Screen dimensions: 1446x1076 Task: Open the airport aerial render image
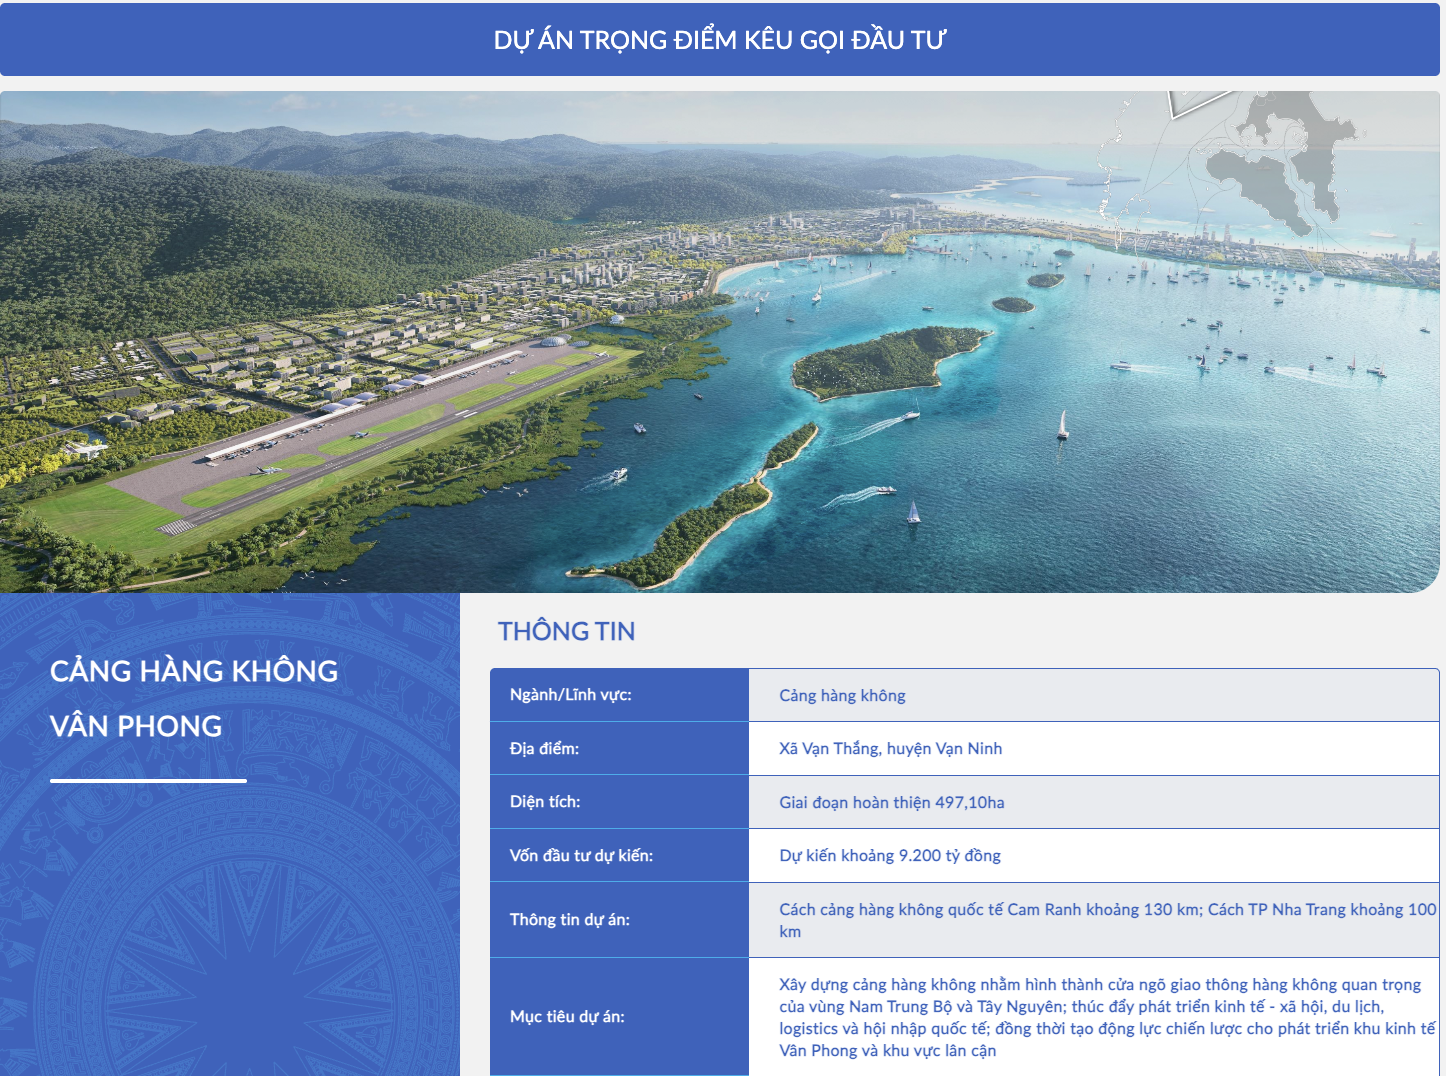(720, 342)
